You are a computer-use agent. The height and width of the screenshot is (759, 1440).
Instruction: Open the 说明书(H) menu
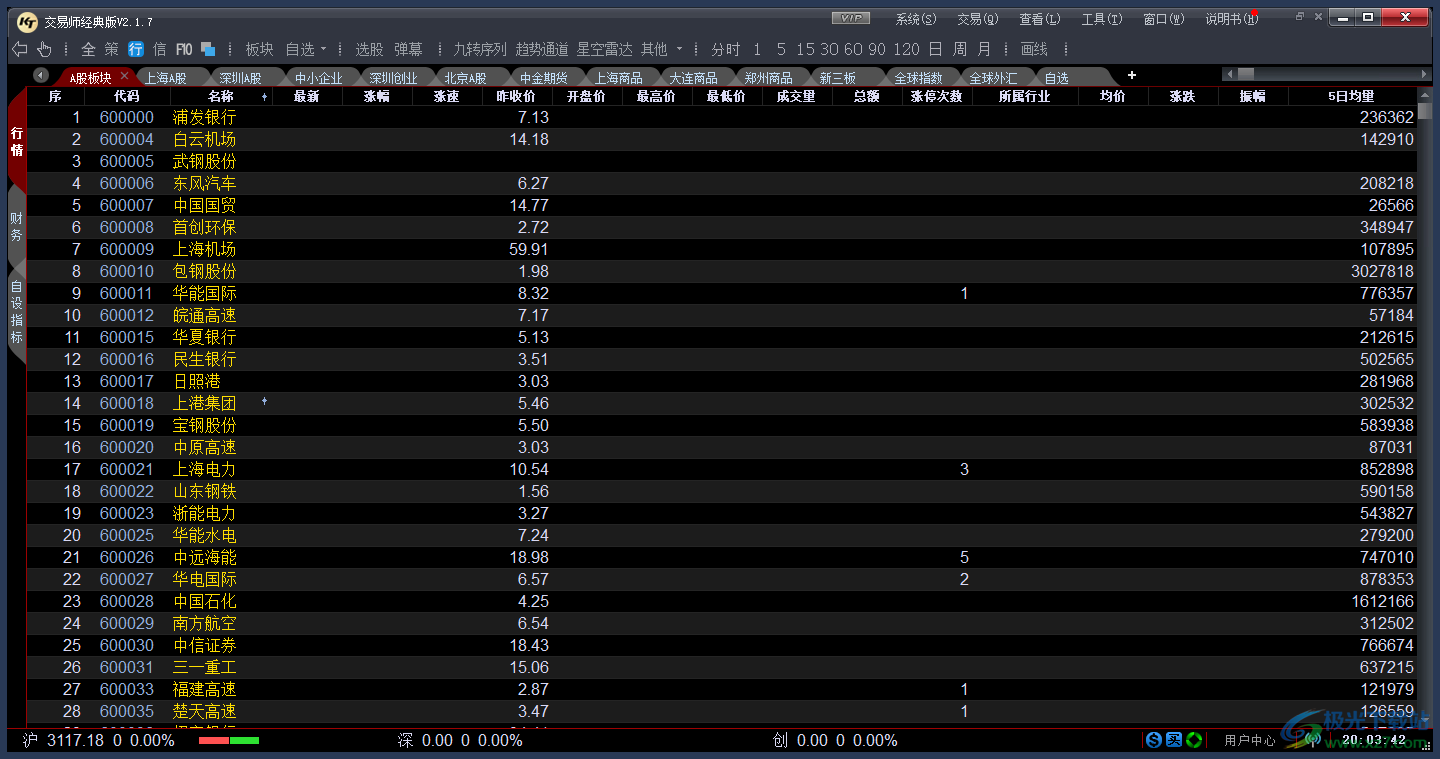(x=1230, y=19)
